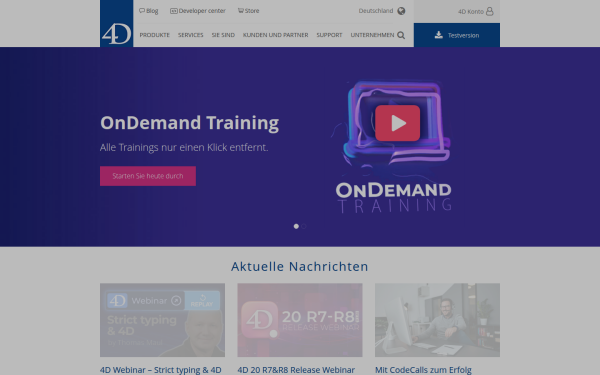600x375 pixels.
Task: Click the search magnifier icon
Action: (x=401, y=35)
